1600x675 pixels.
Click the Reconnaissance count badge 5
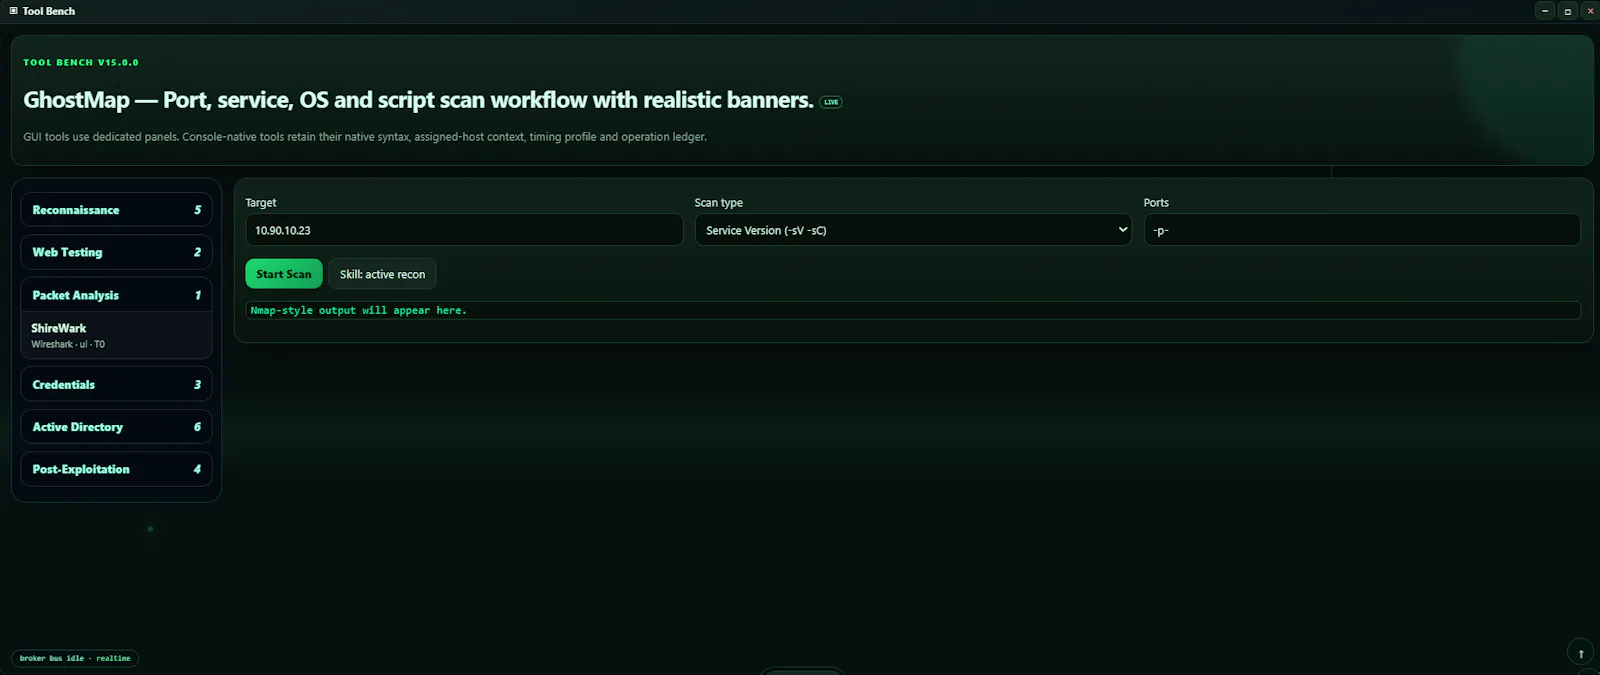(197, 210)
